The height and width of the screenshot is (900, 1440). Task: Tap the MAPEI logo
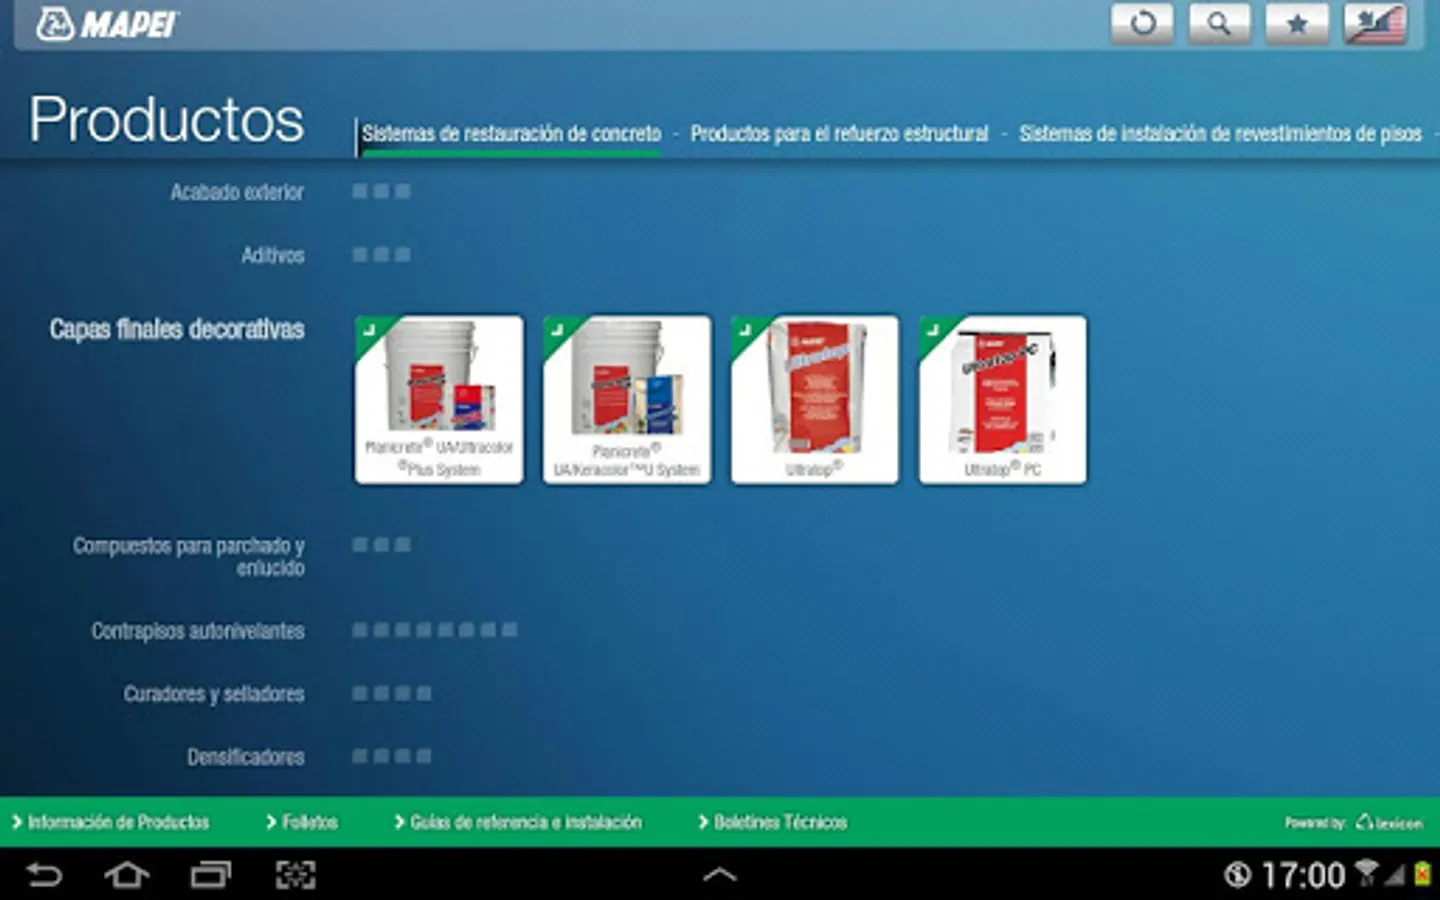click(107, 24)
